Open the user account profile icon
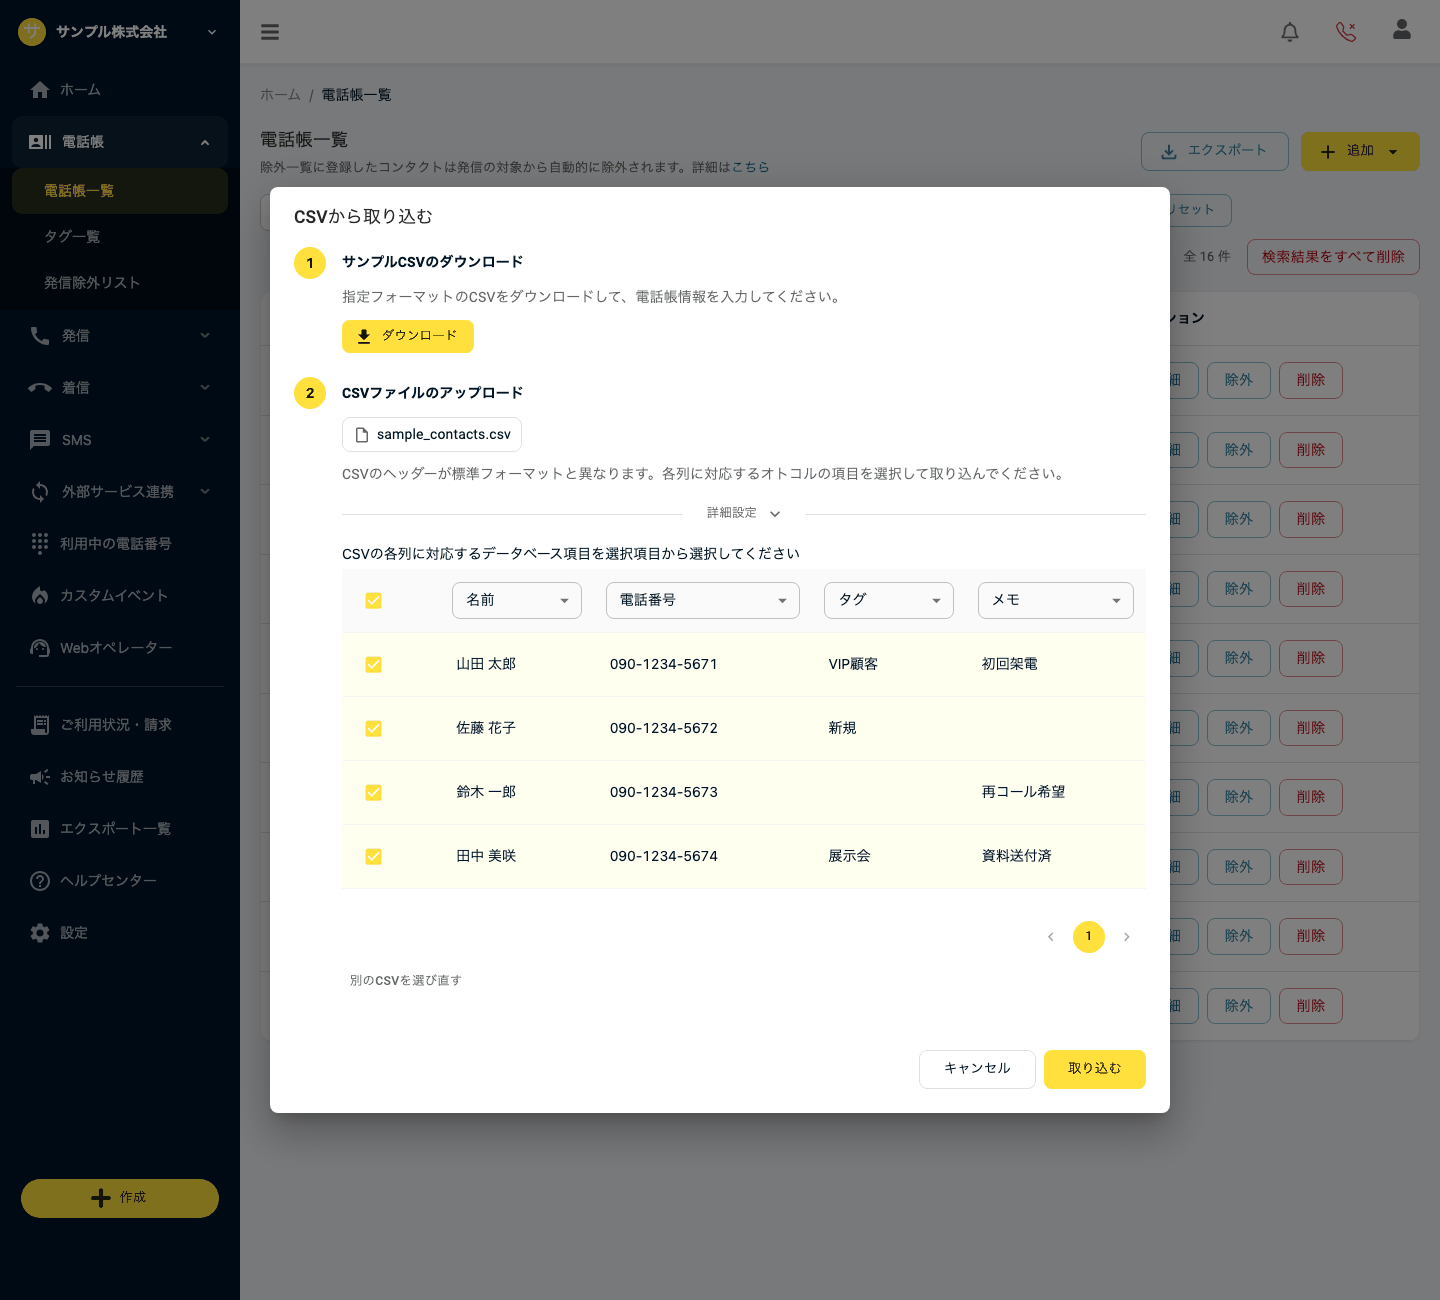The height and width of the screenshot is (1300, 1440). 1402,30
